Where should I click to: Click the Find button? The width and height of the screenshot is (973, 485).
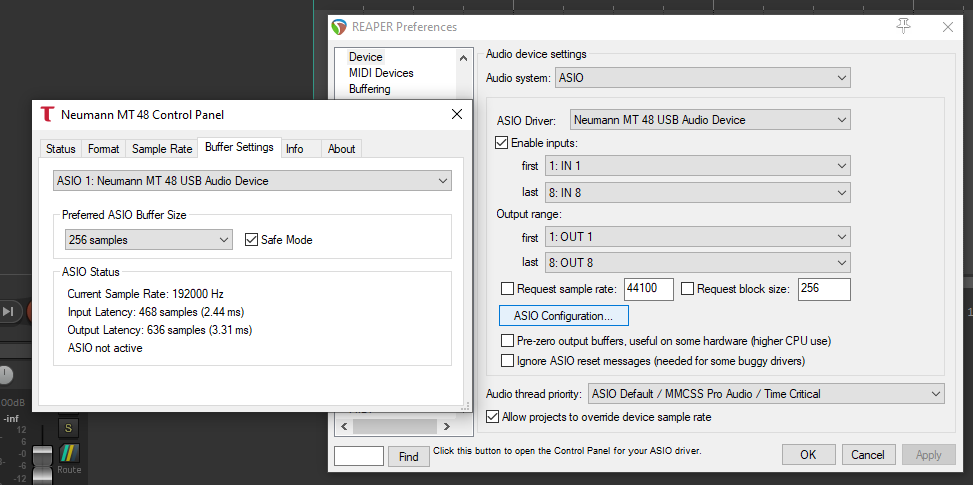pos(408,456)
